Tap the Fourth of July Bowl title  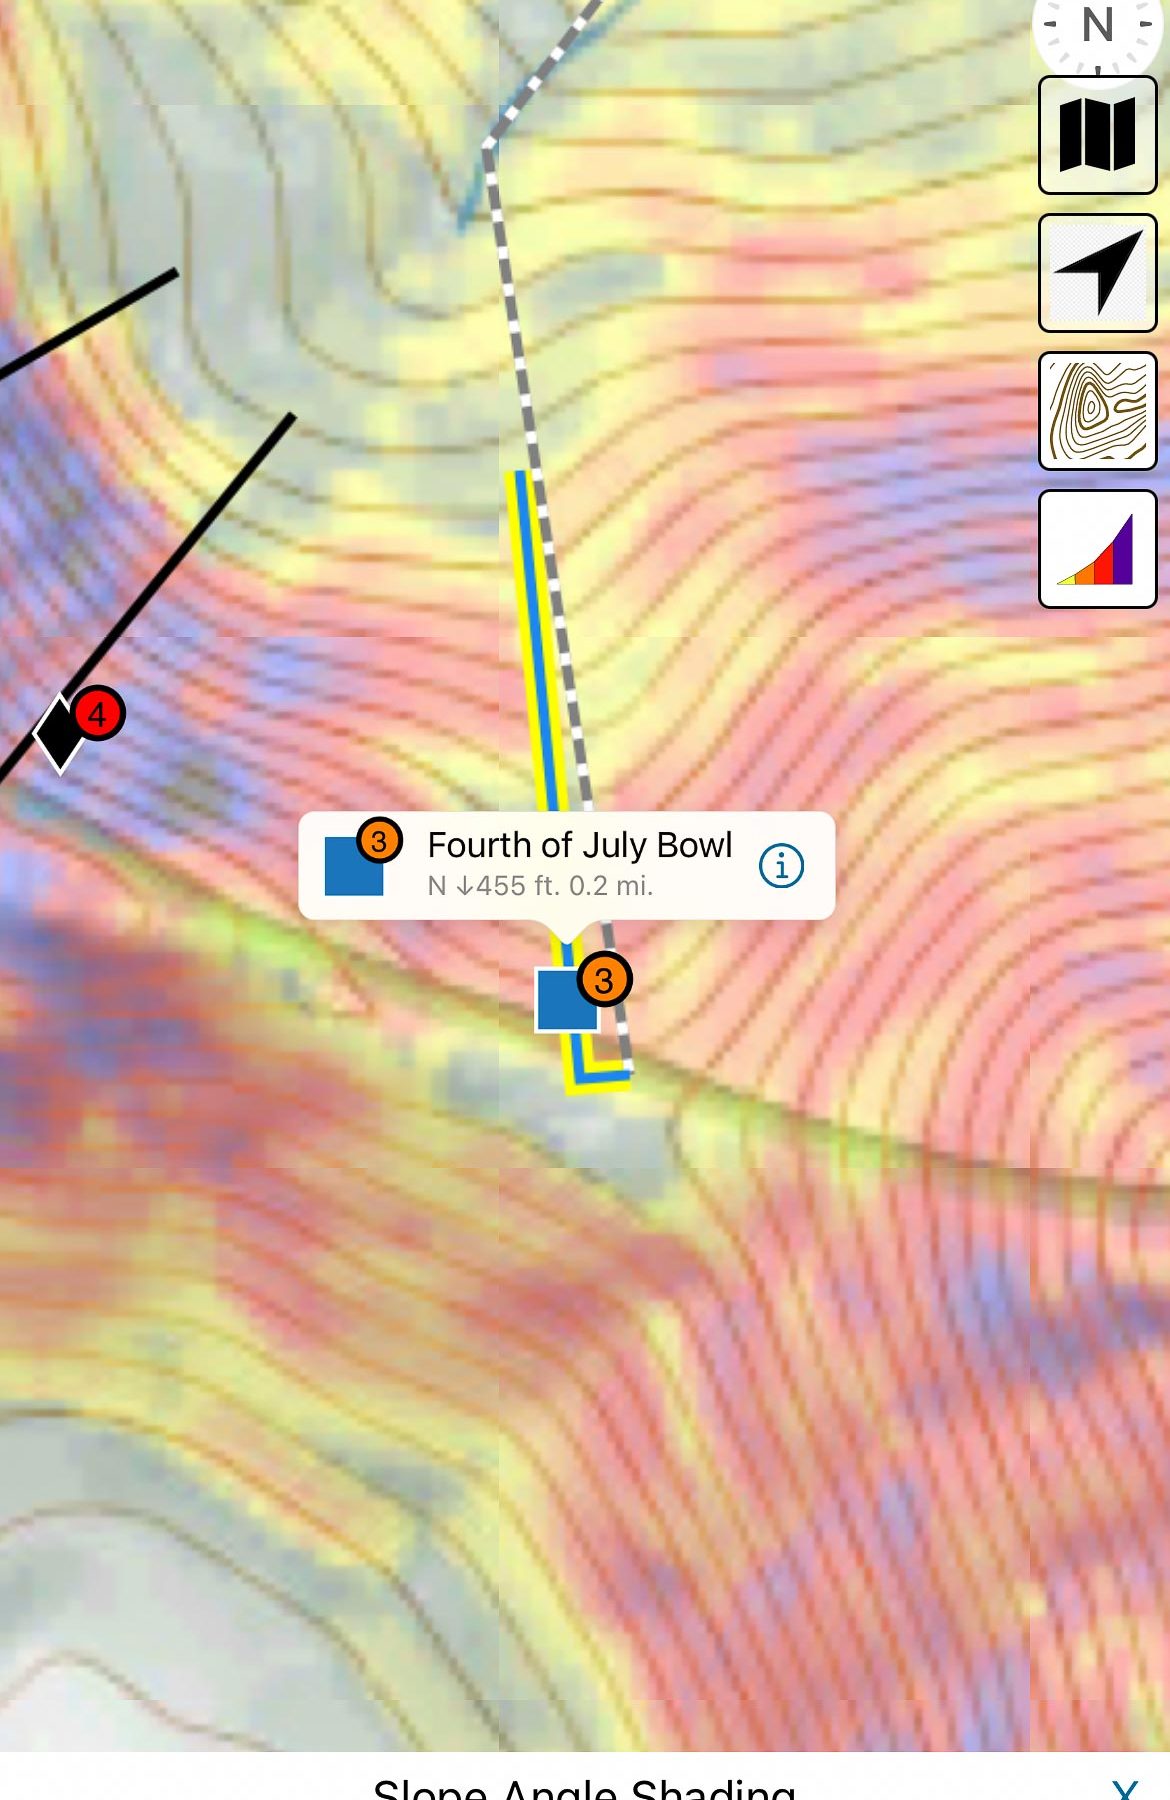(579, 845)
